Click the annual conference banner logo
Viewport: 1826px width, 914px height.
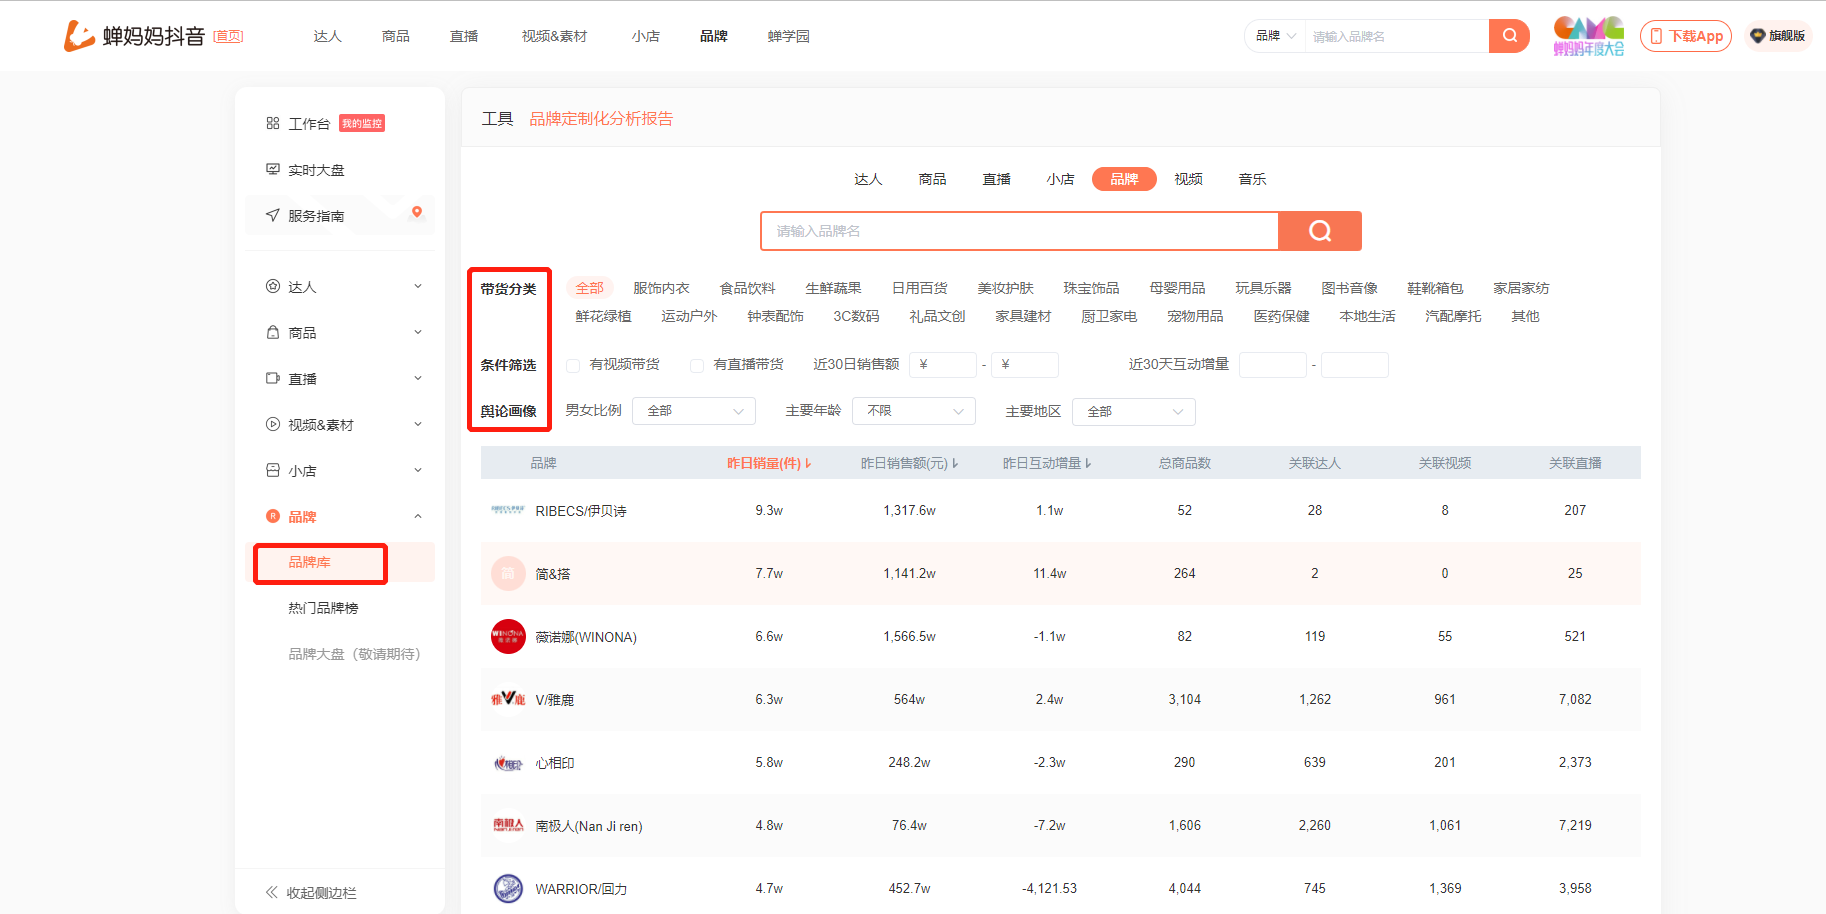pyautogui.click(x=1588, y=36)
